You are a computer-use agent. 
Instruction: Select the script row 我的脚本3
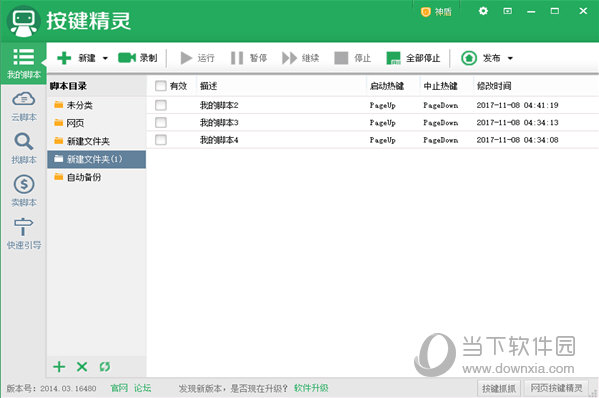tap(372, 123)
